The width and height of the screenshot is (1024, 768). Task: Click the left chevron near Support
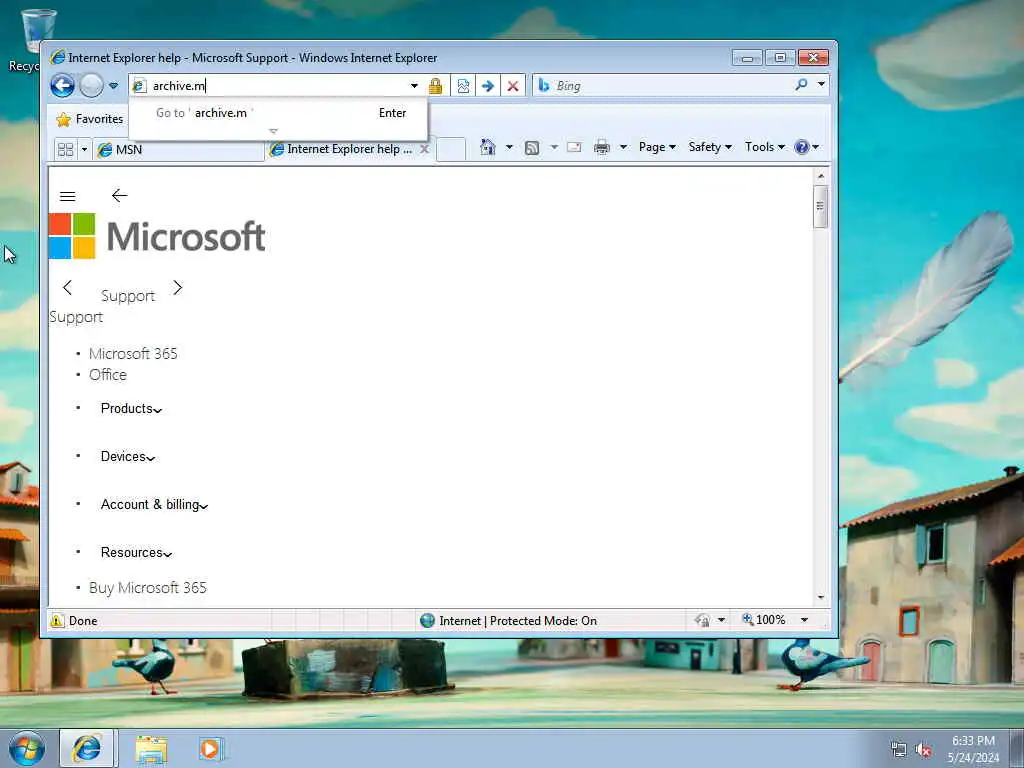[x=67, y=287]
